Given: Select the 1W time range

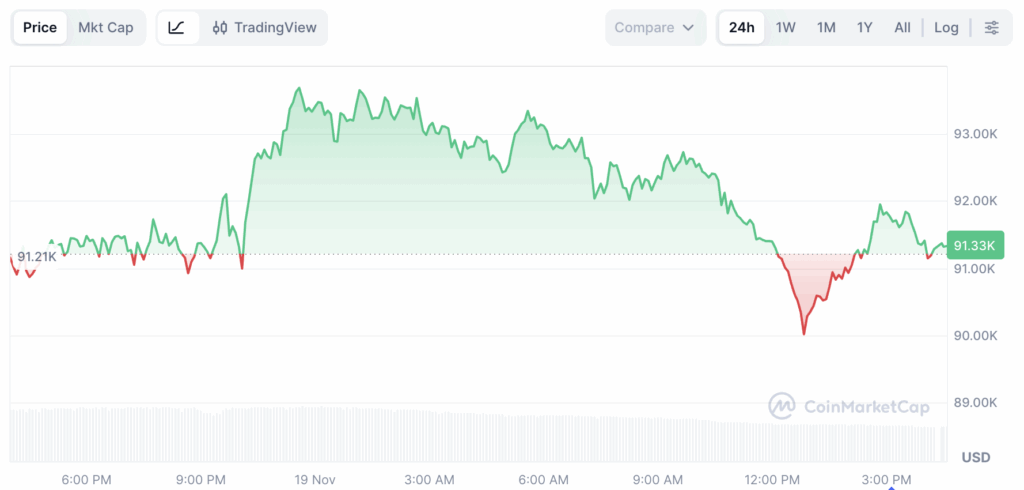Looking at the screenshot, I should pos(786,28).
